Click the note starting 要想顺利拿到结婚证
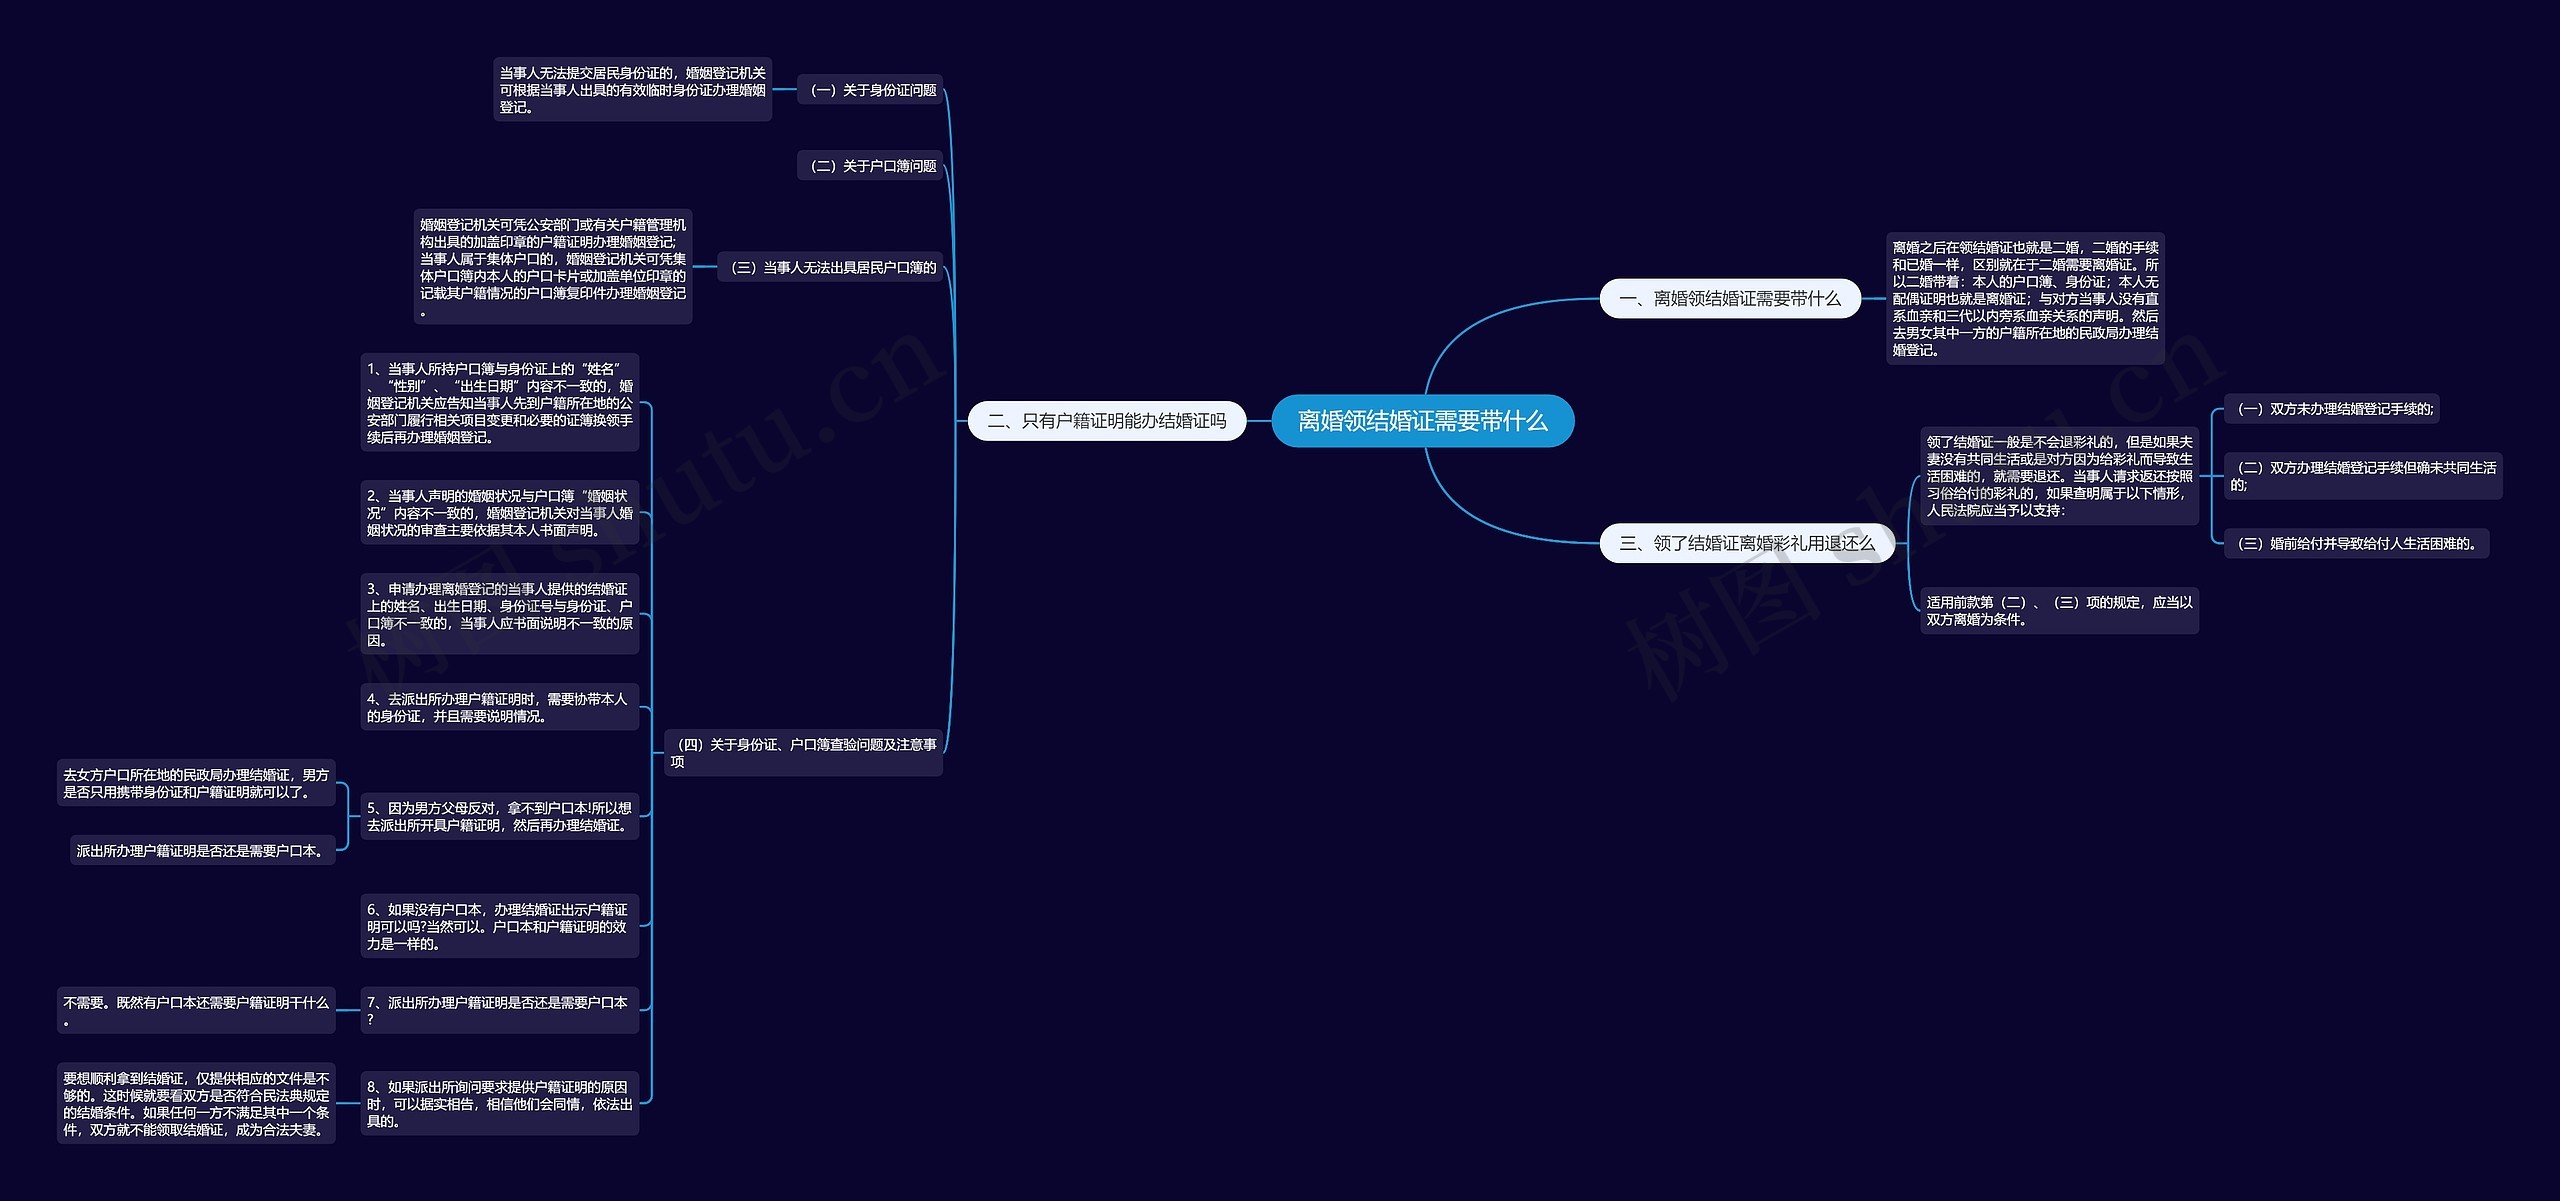Viewport: 2560px width, 1201px height. [x=196, y=1103]
